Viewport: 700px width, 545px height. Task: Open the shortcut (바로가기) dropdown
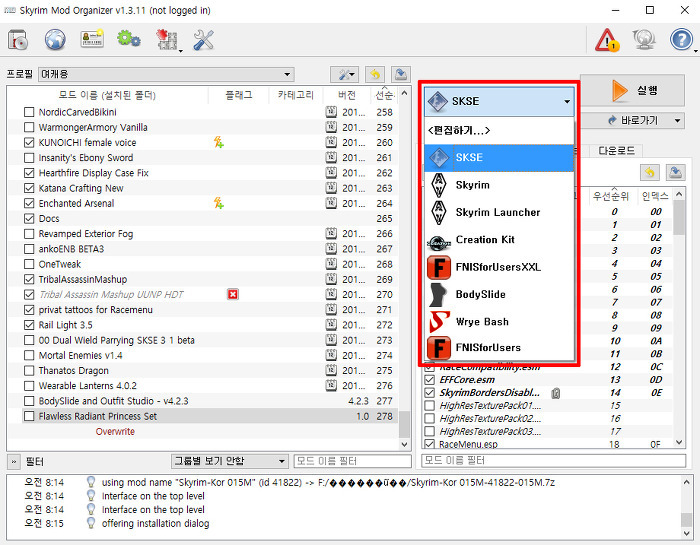(678, 121)
